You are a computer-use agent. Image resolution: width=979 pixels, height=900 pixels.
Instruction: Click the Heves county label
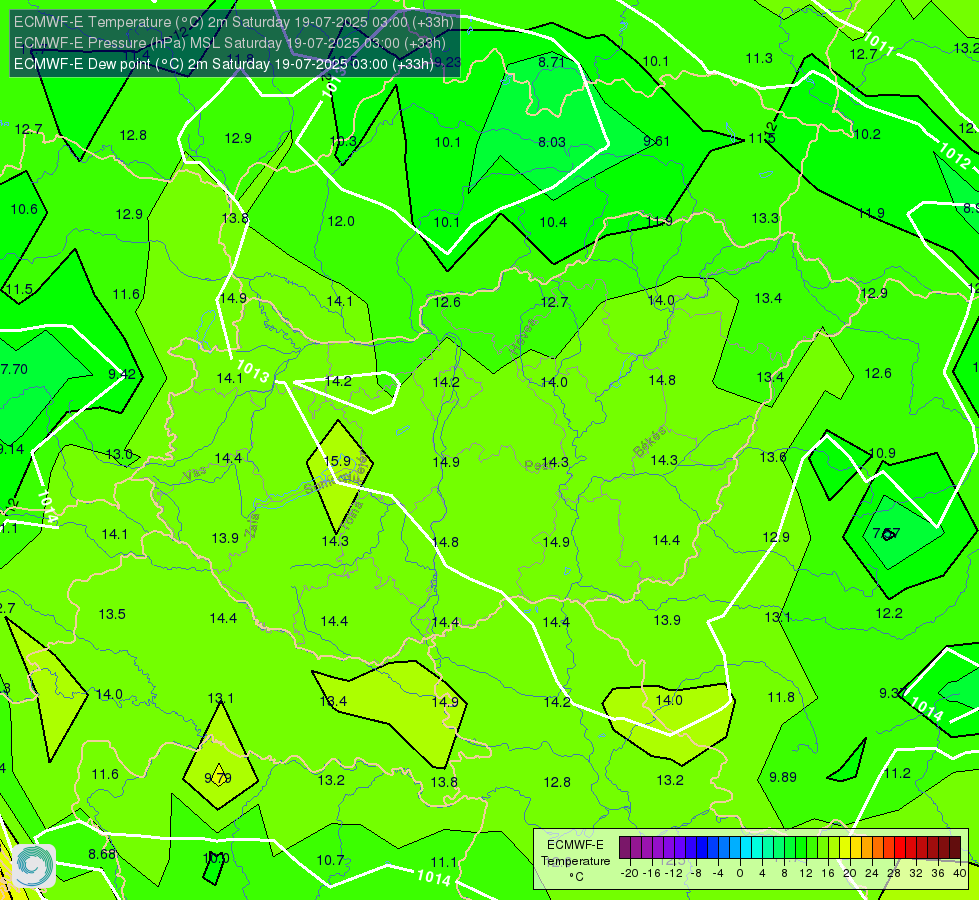(x=523, y=337)
